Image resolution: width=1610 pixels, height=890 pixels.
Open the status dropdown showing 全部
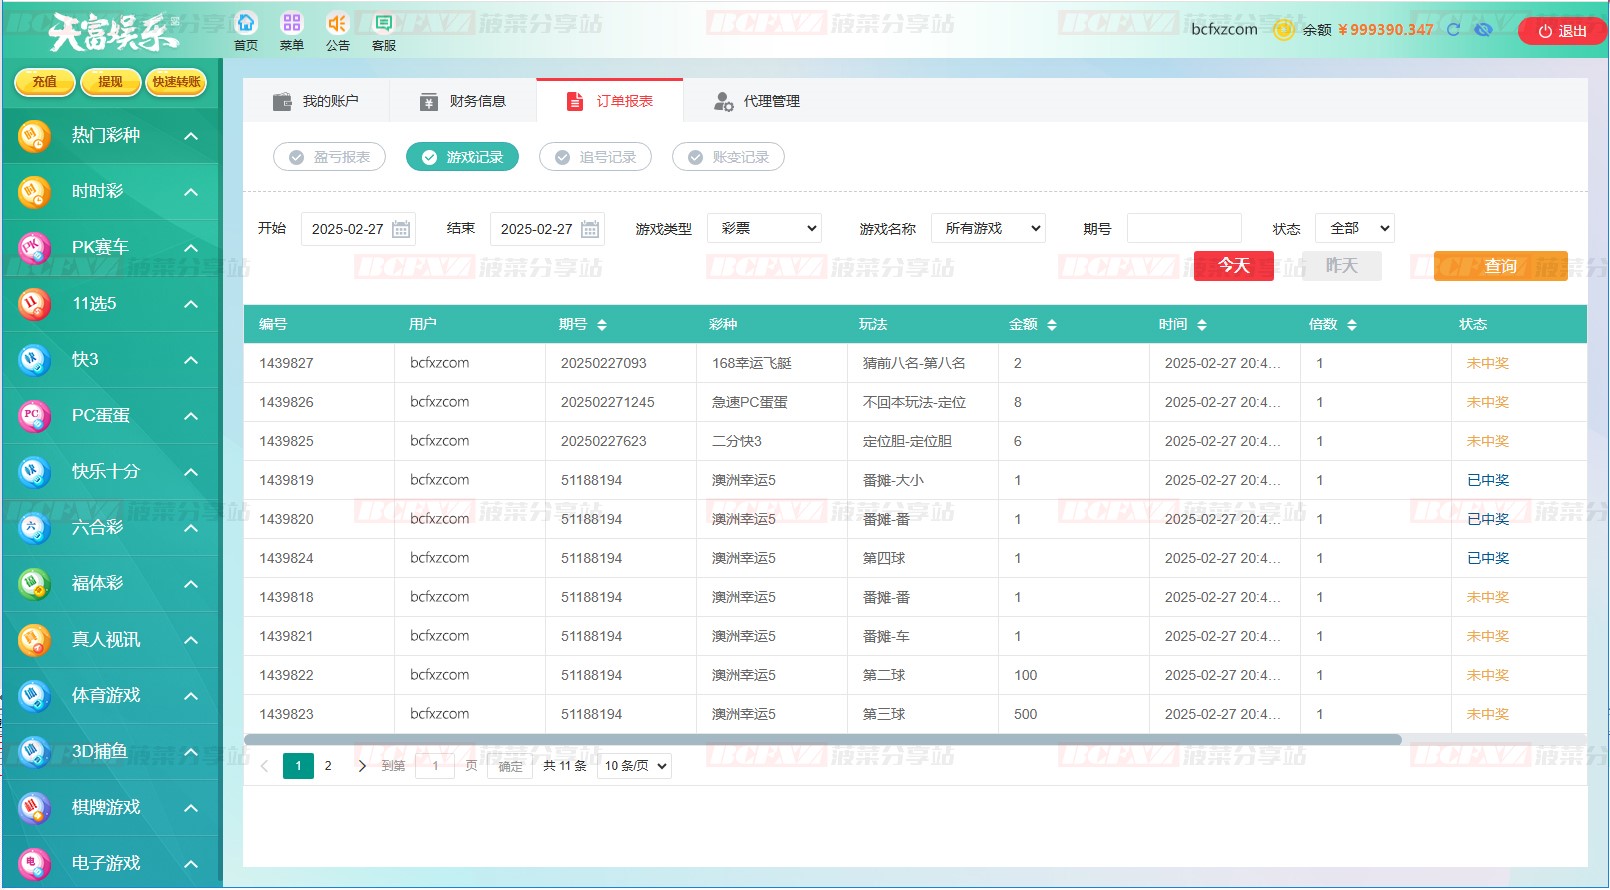point(1355,229)
